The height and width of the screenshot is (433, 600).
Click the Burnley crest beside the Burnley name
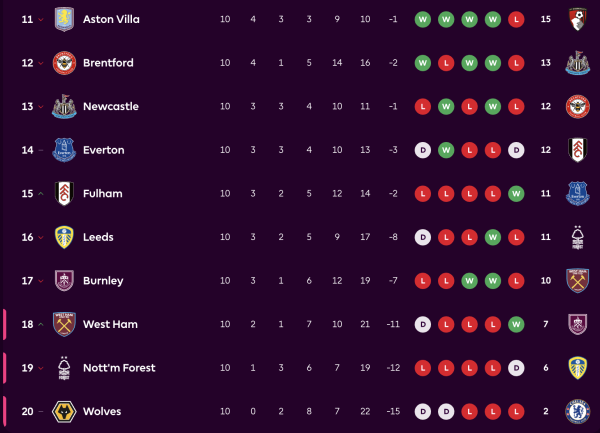point(64,281)
